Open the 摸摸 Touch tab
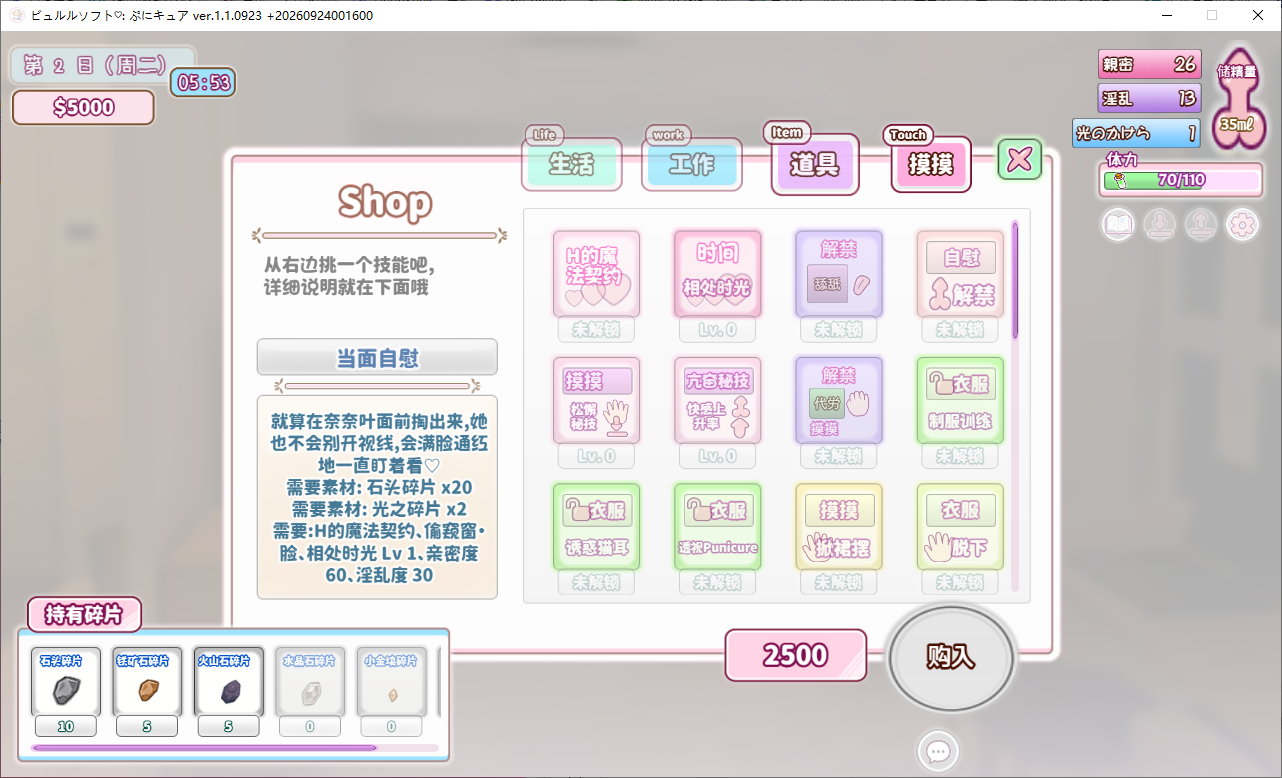Viewport: 1282px width, 778px height. 931,165
